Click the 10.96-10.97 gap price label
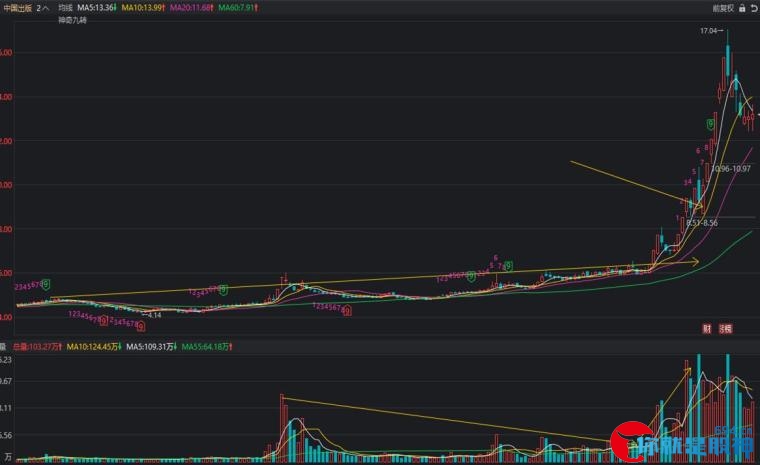Screen dimensions: 760x465 coord(731,169)
